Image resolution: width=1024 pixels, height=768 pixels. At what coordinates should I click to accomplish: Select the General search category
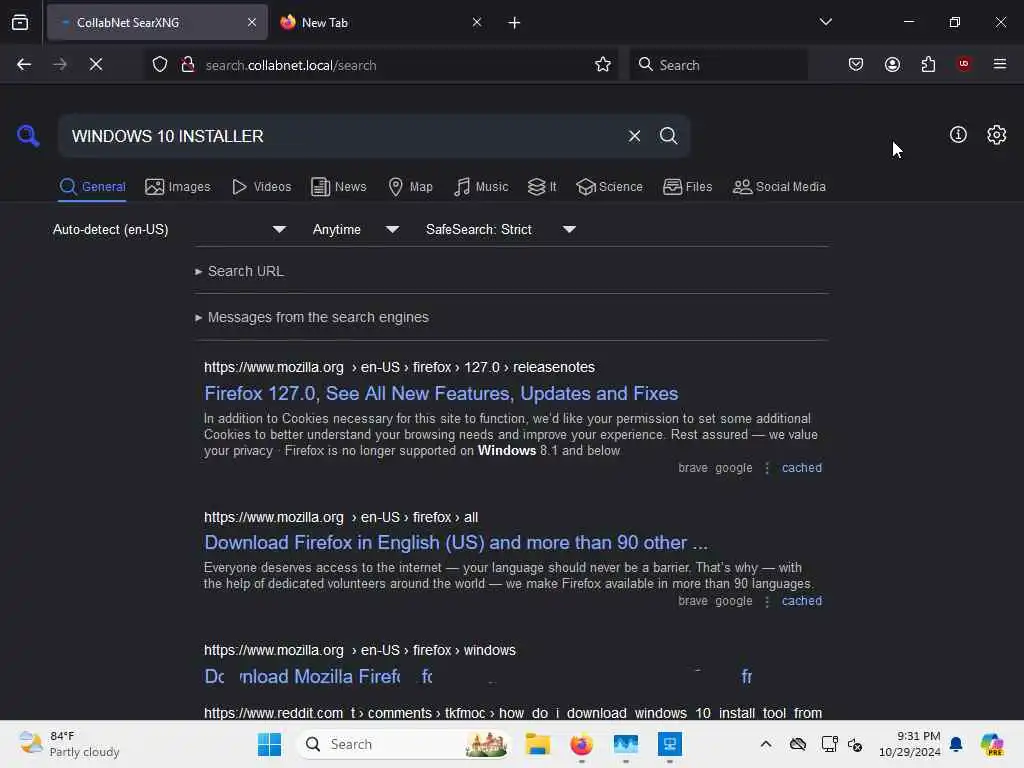click(92, 187)
